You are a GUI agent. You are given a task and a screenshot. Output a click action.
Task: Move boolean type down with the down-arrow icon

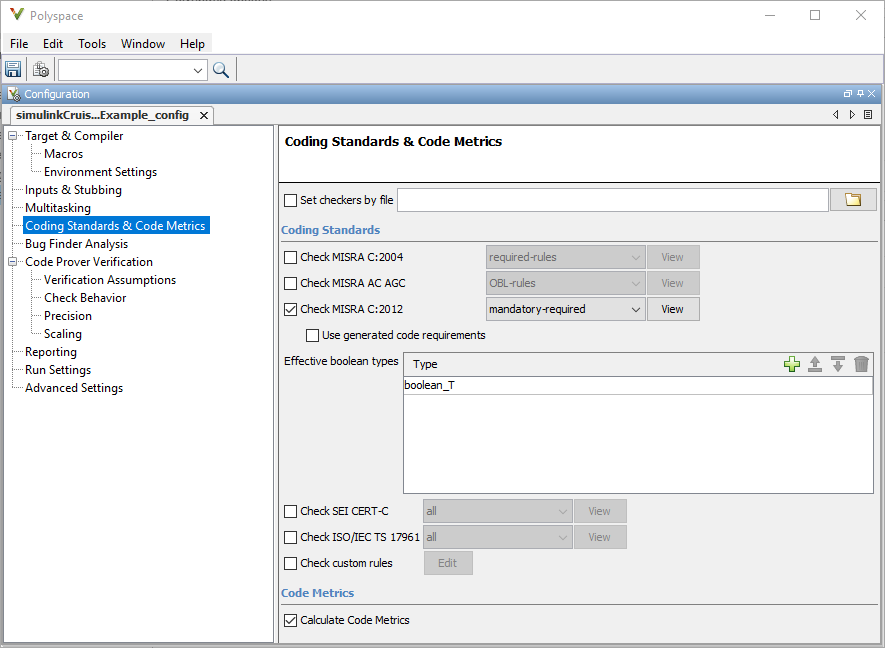(x=838, y=364)
